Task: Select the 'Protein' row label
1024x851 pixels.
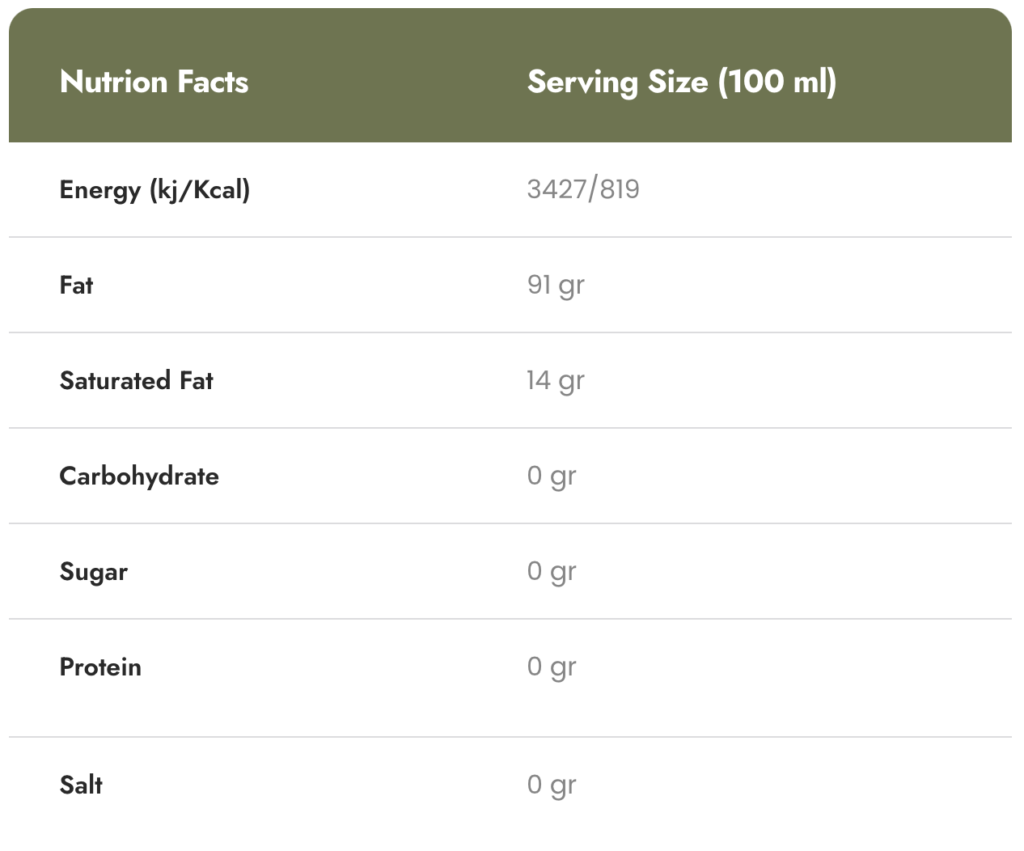Action: (x=100, y=667)
